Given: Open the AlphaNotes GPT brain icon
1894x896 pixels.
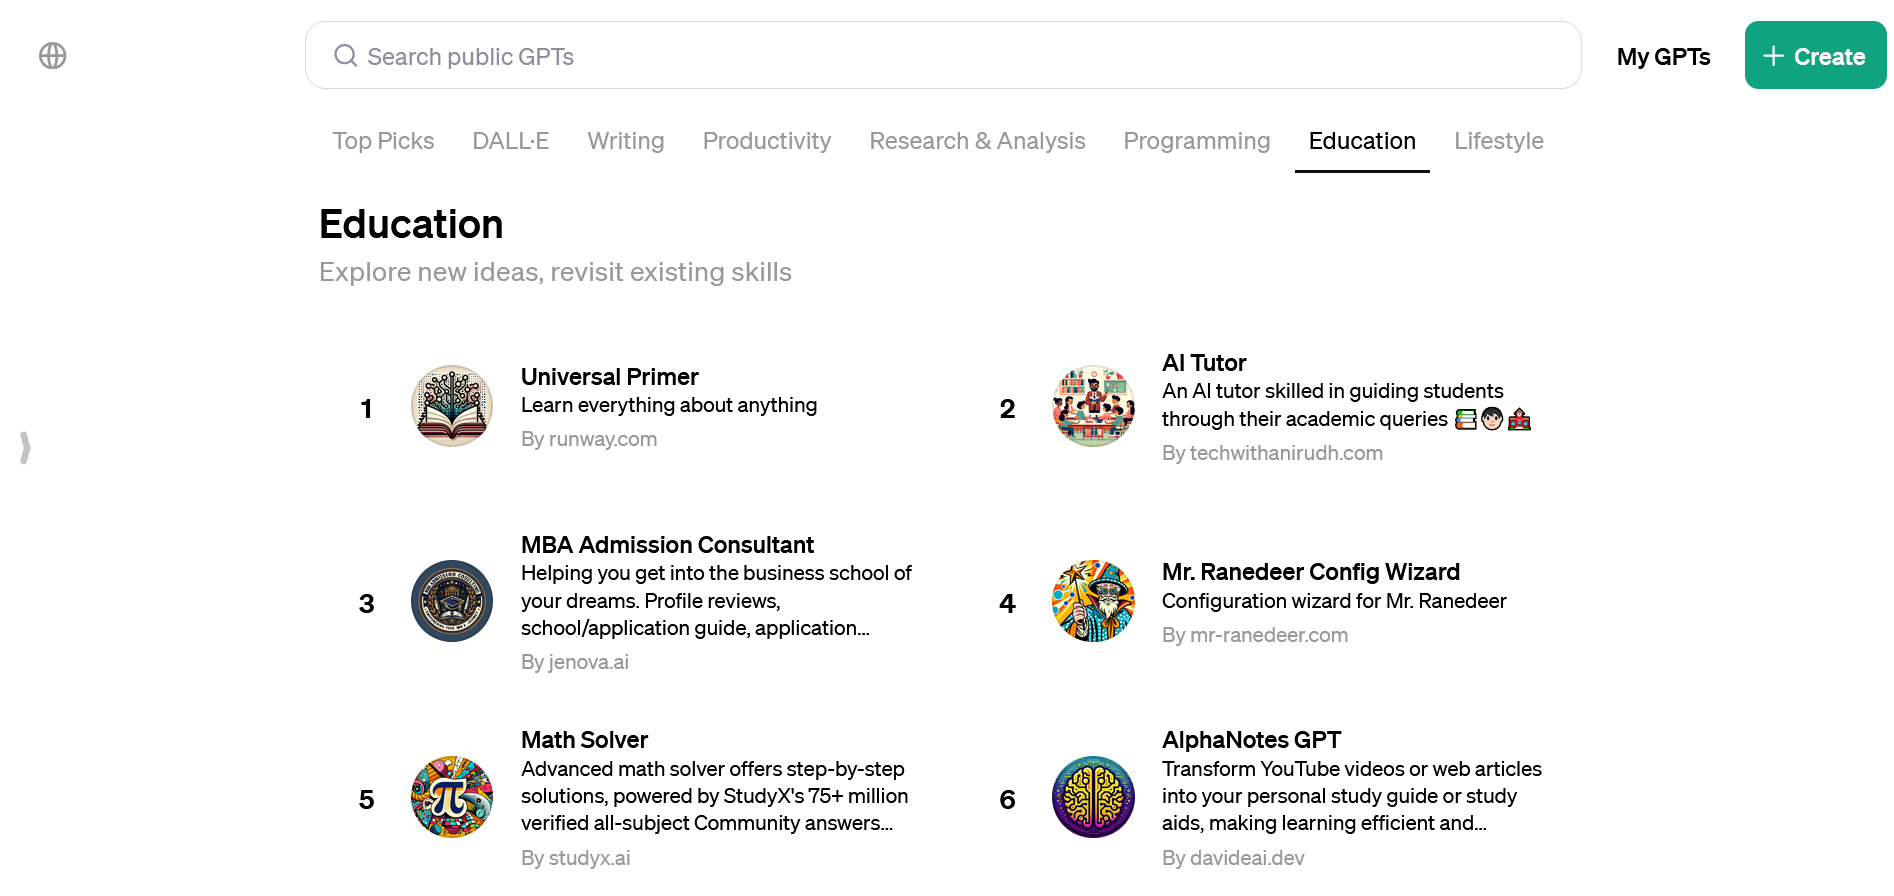Looking at the screenshot, I should coord(1093,797).
